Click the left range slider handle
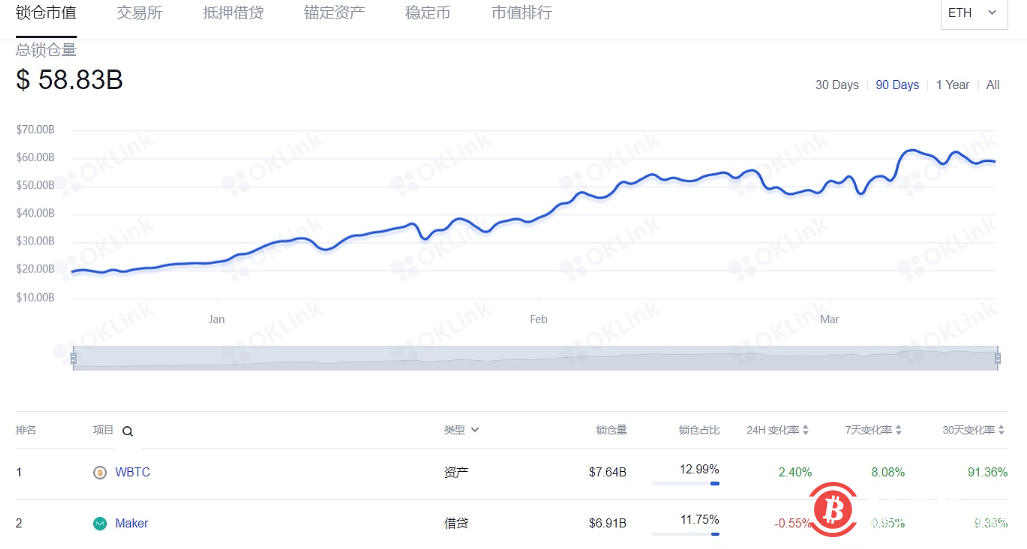Screen dimensions: 1027x549 [x=73, y=358]
